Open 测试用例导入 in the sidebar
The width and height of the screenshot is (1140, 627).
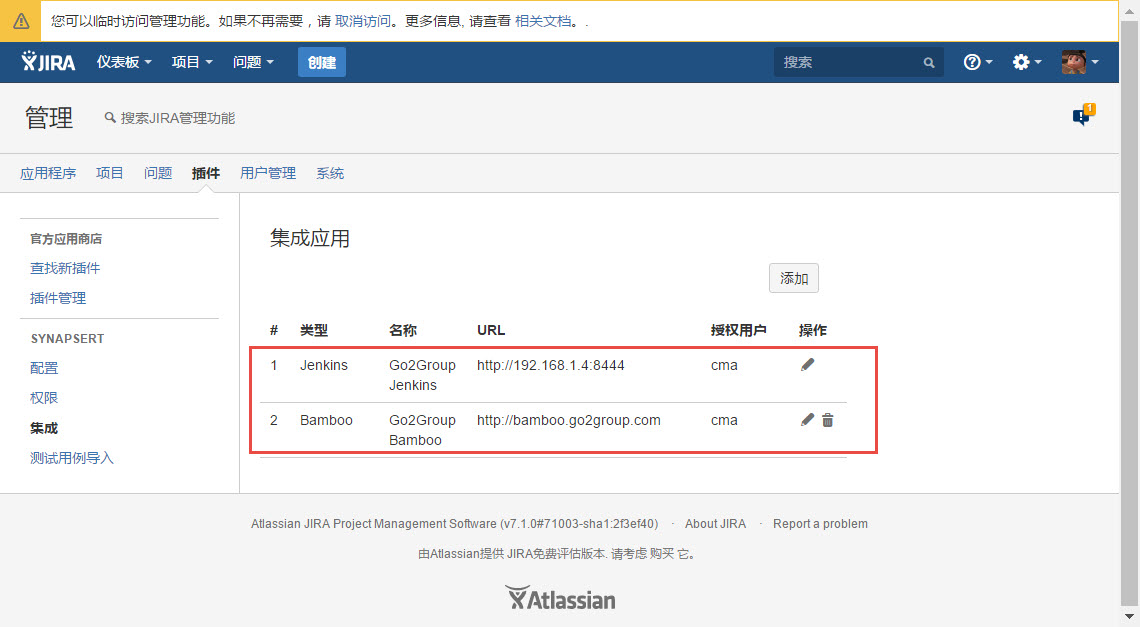click(x=71, y=458)
